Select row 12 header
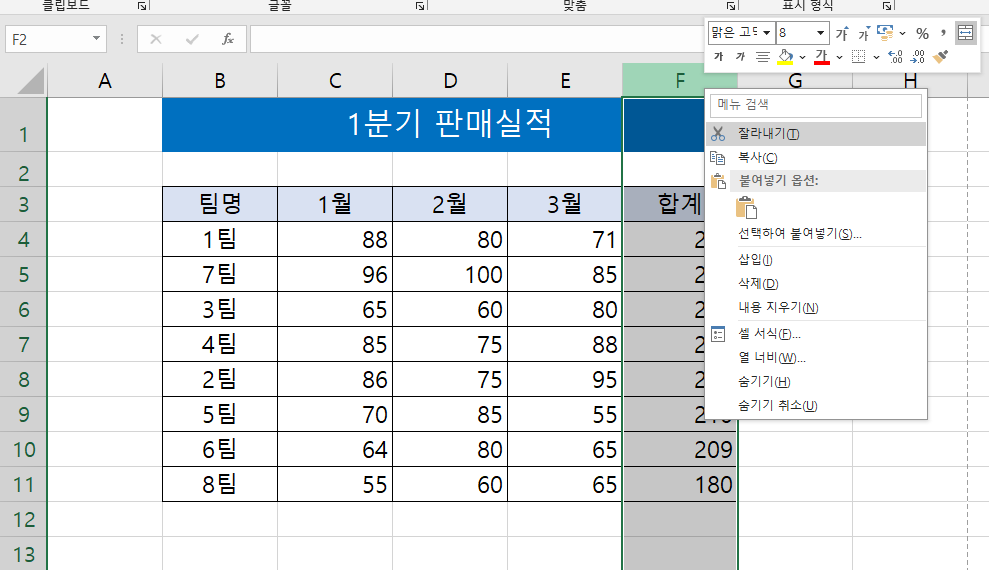Image resolution: width=989 pixels, height=570 pixels. click(x=23, y=520)
